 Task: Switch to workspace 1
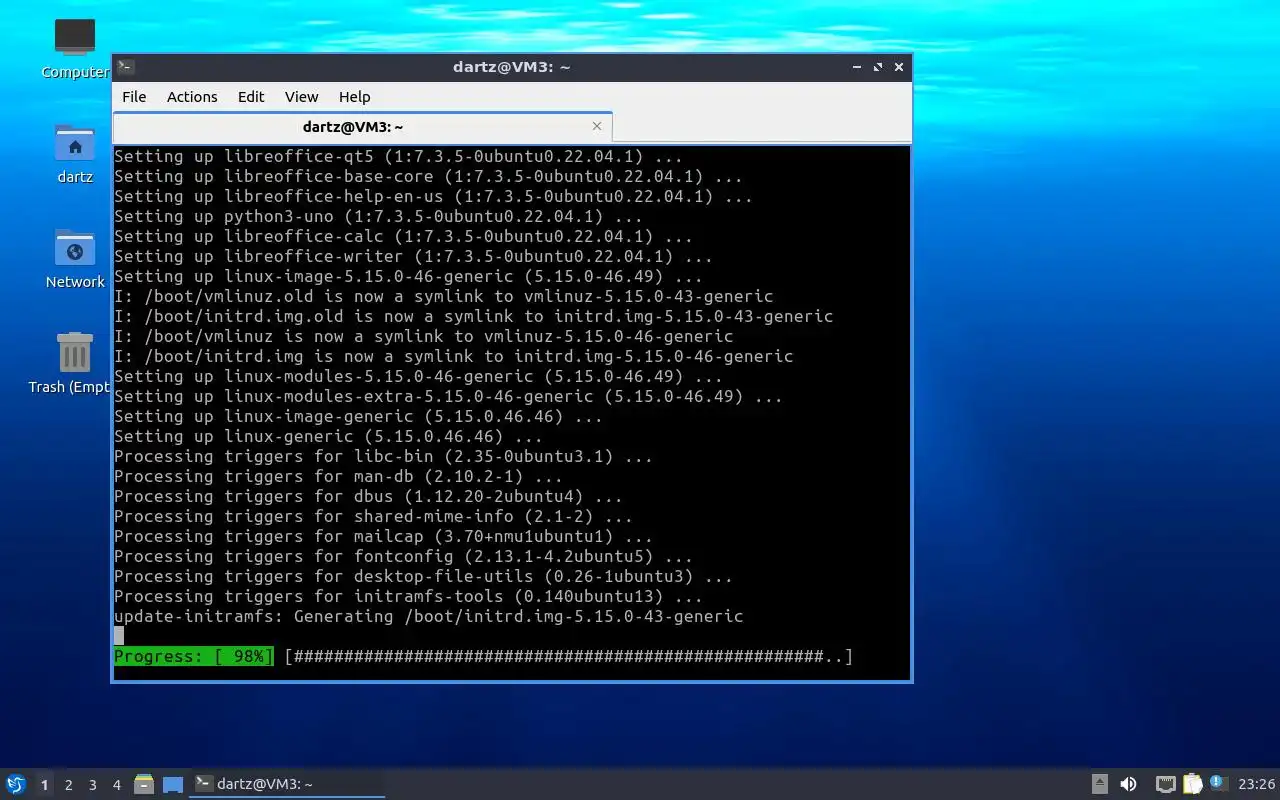(x=44, y=785)
